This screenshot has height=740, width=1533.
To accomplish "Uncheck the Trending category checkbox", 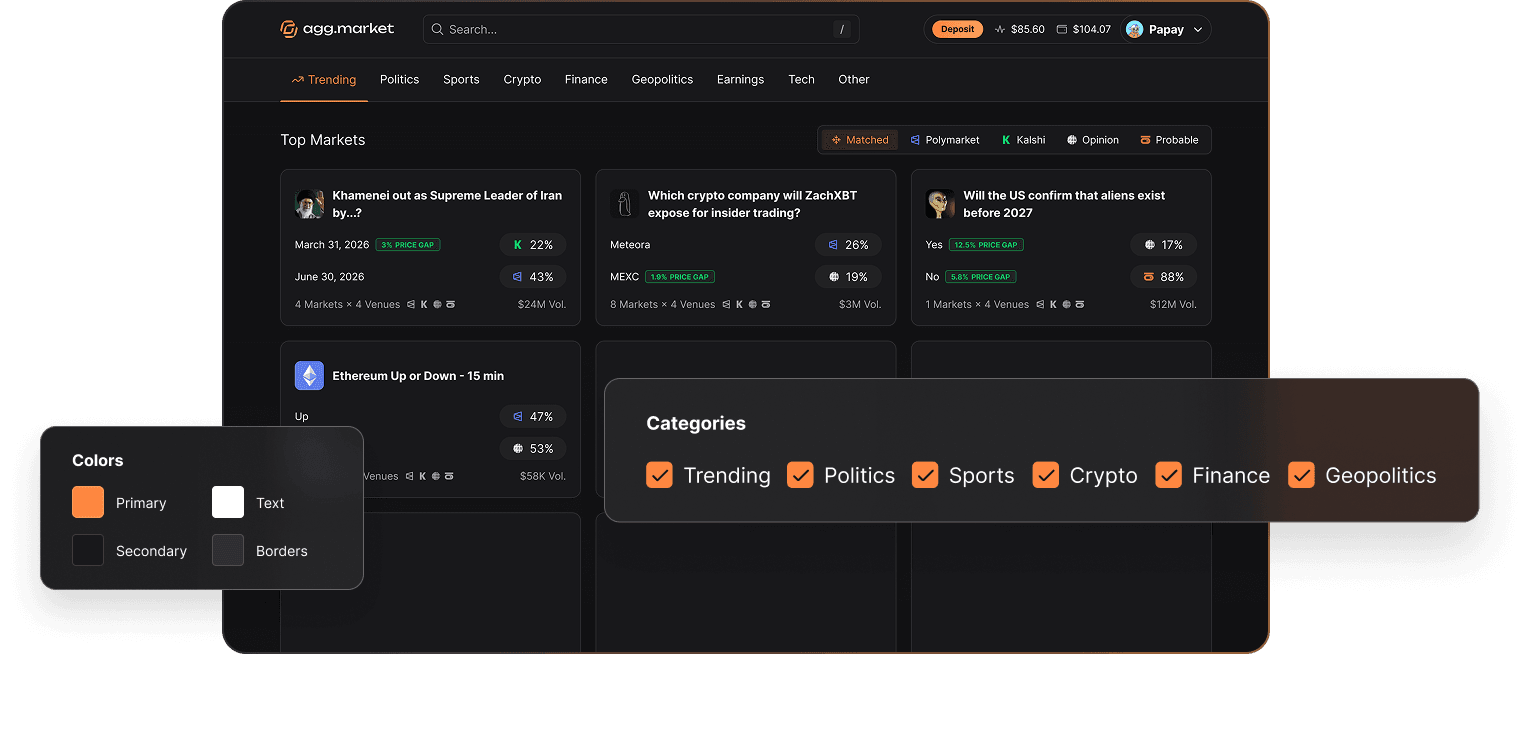I will 659,475.
